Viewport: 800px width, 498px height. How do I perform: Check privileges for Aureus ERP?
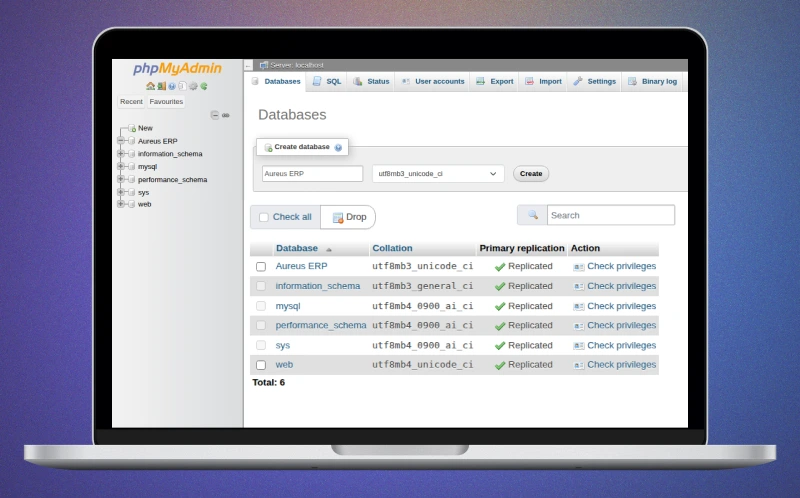point(615,266)
